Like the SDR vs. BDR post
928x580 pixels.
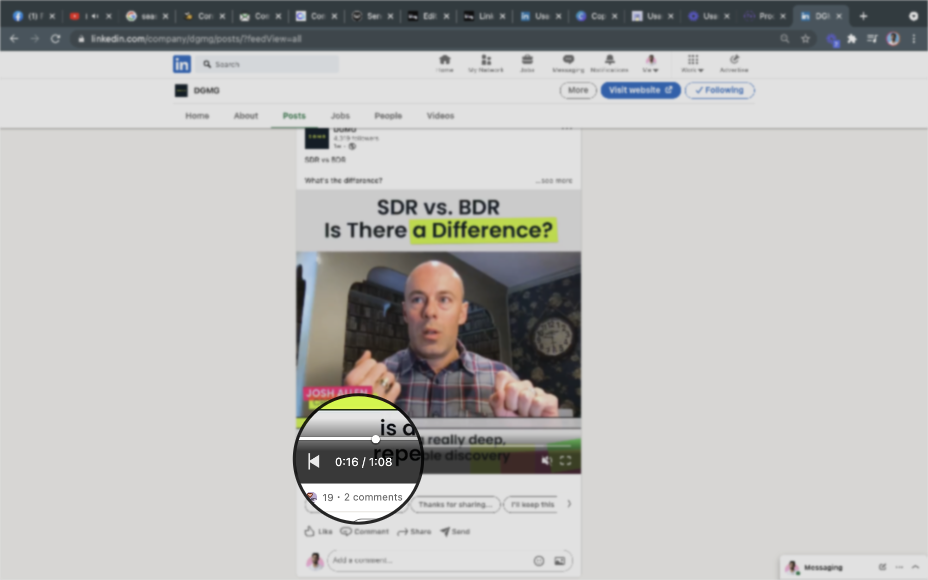318,532
